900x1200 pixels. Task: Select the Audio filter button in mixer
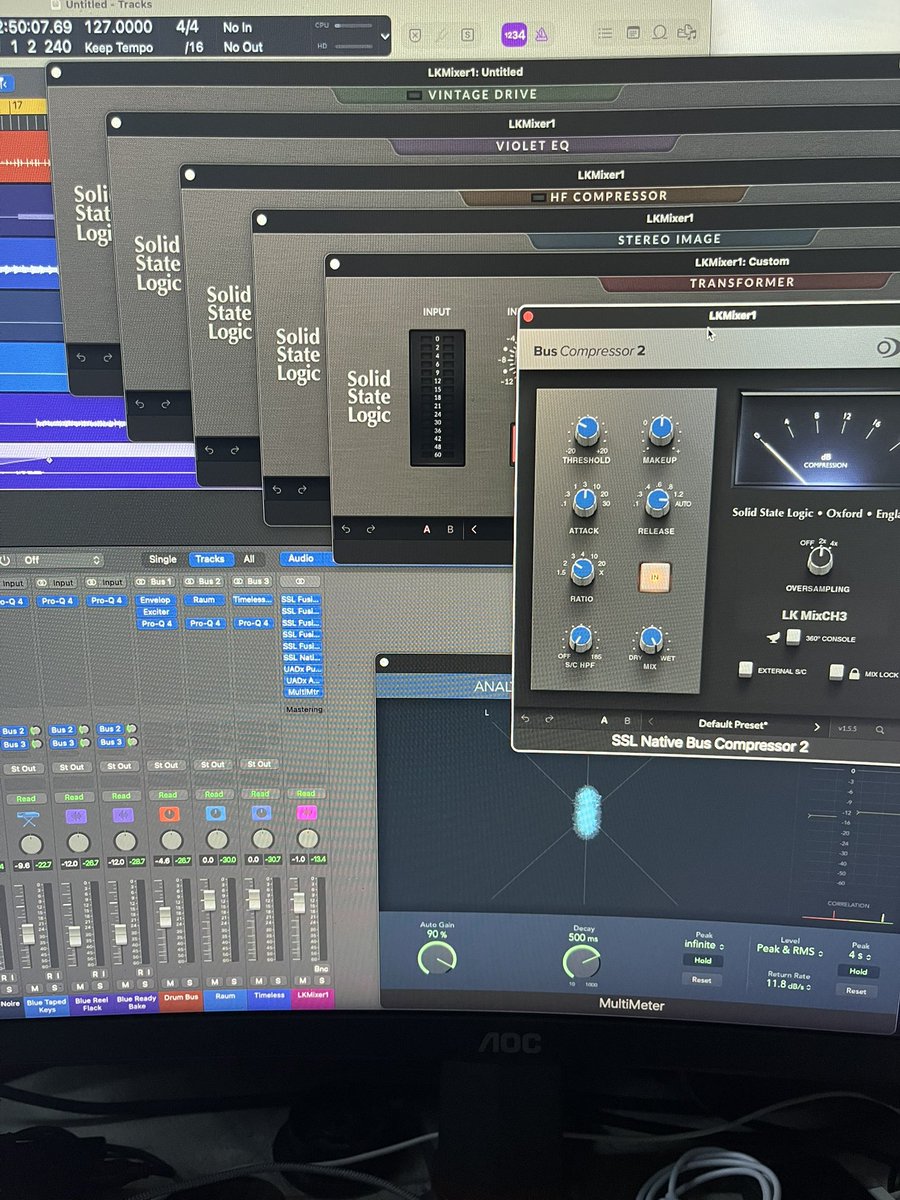coord(300,559)
